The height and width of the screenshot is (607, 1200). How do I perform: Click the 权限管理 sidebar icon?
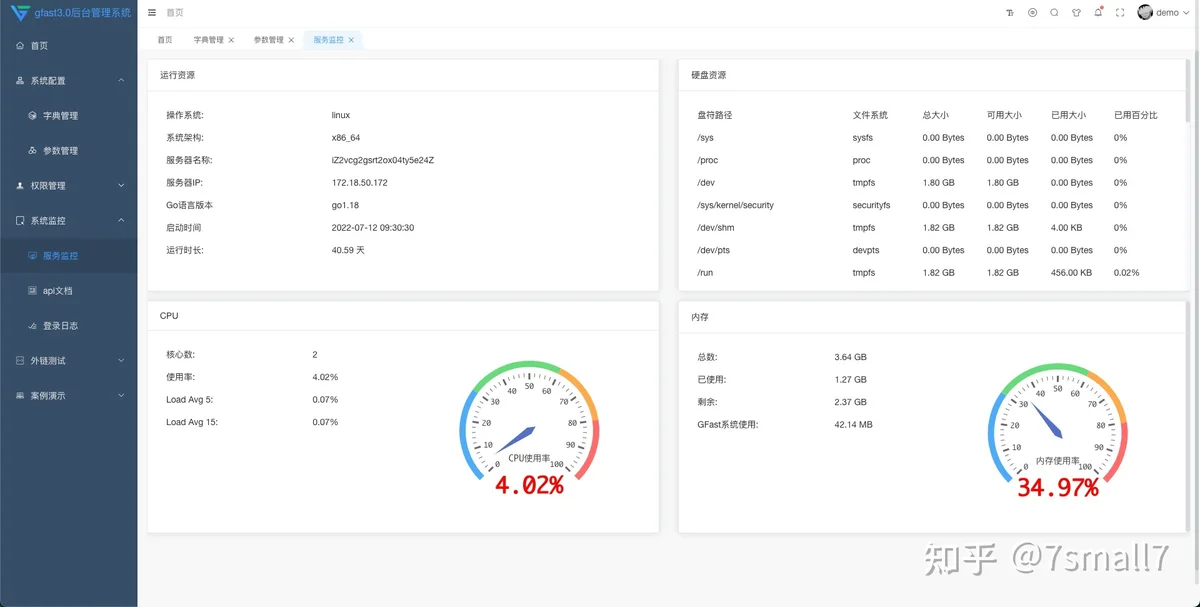tap(20, 186)
